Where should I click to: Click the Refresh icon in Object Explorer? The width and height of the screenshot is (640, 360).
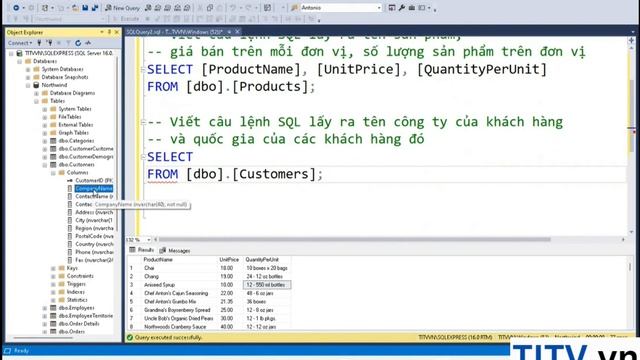click(x=78, y=43)
